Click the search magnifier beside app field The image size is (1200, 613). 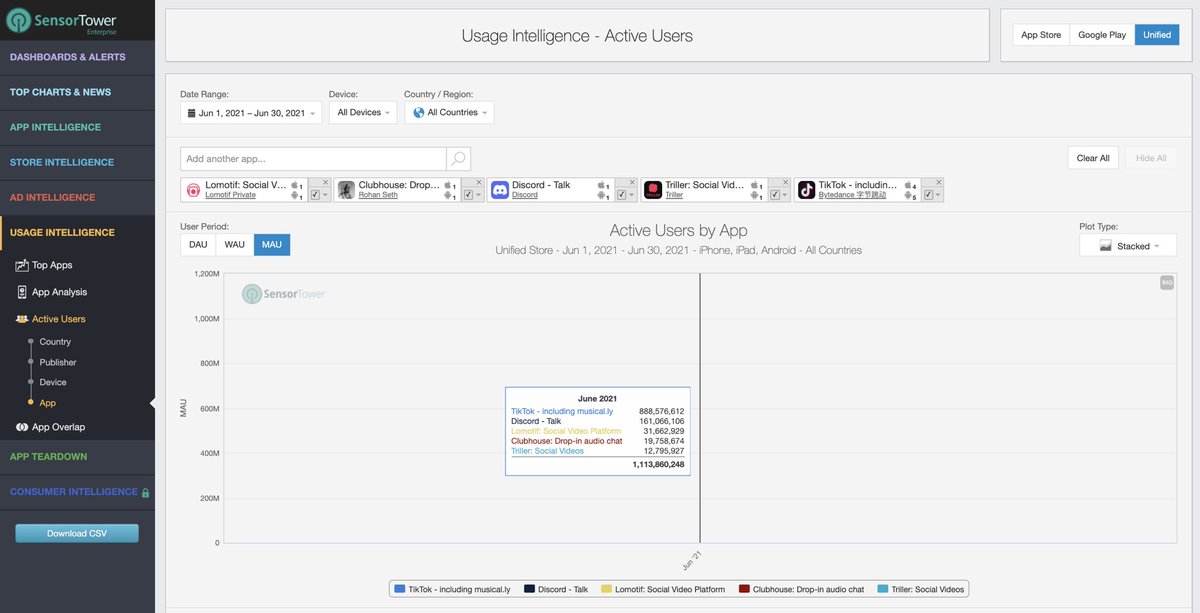coord(458,159)
